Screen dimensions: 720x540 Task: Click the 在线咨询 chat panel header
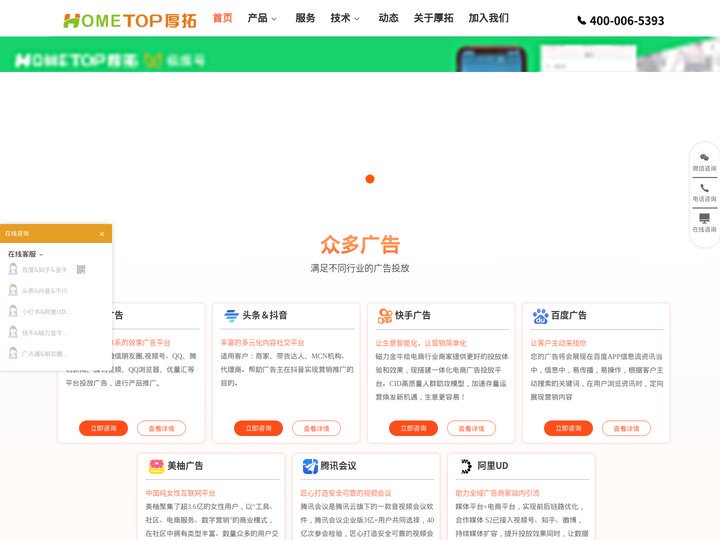56,234
